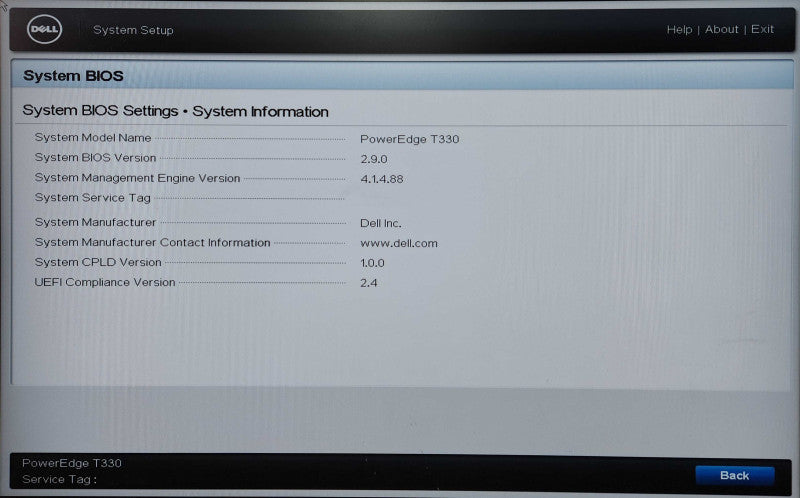Select the System Manufacturer label
Screen dimensions: 800x498
click(95, 222)
